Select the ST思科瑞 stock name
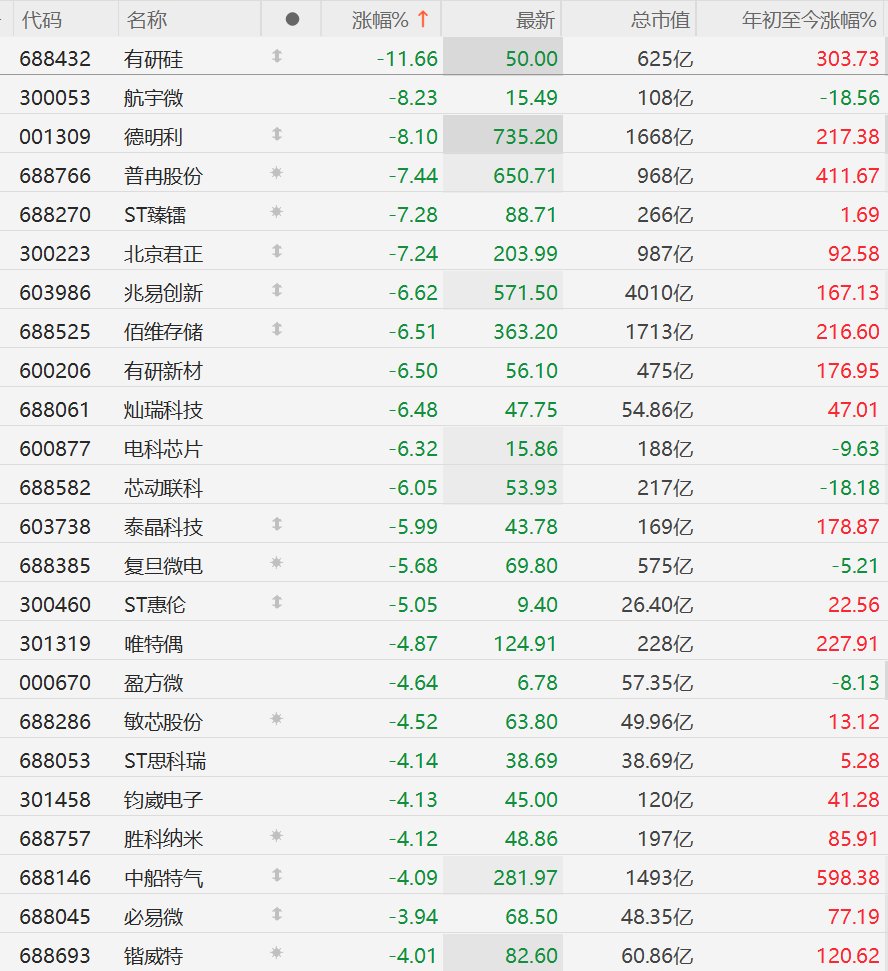Image resolution: width=888 pixels, height=971 pixels. point(165,761)
